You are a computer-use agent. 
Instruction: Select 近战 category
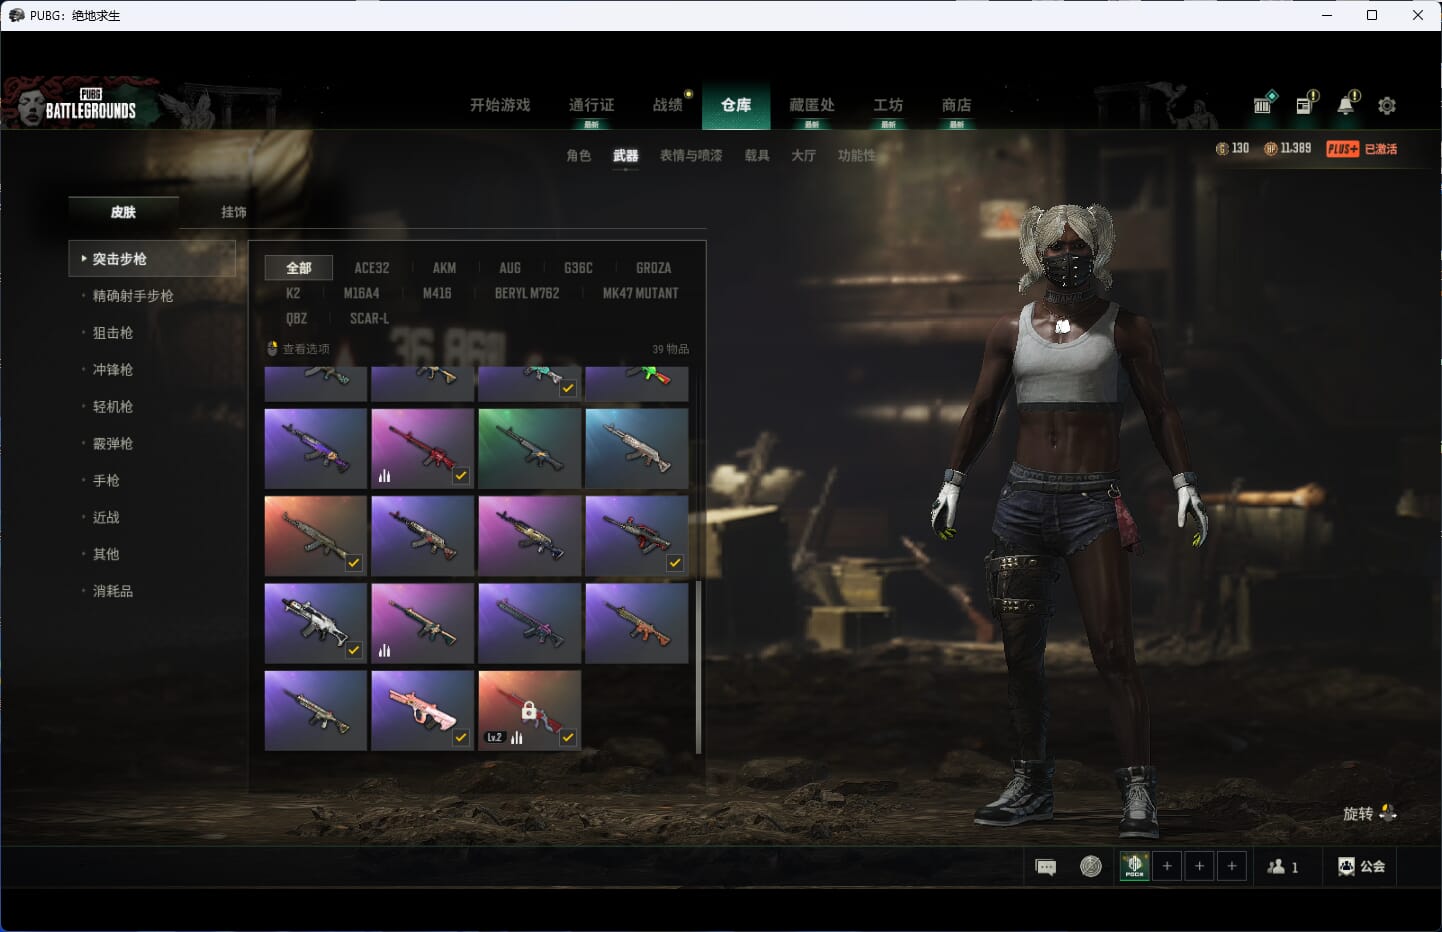[x=106, y=518]
